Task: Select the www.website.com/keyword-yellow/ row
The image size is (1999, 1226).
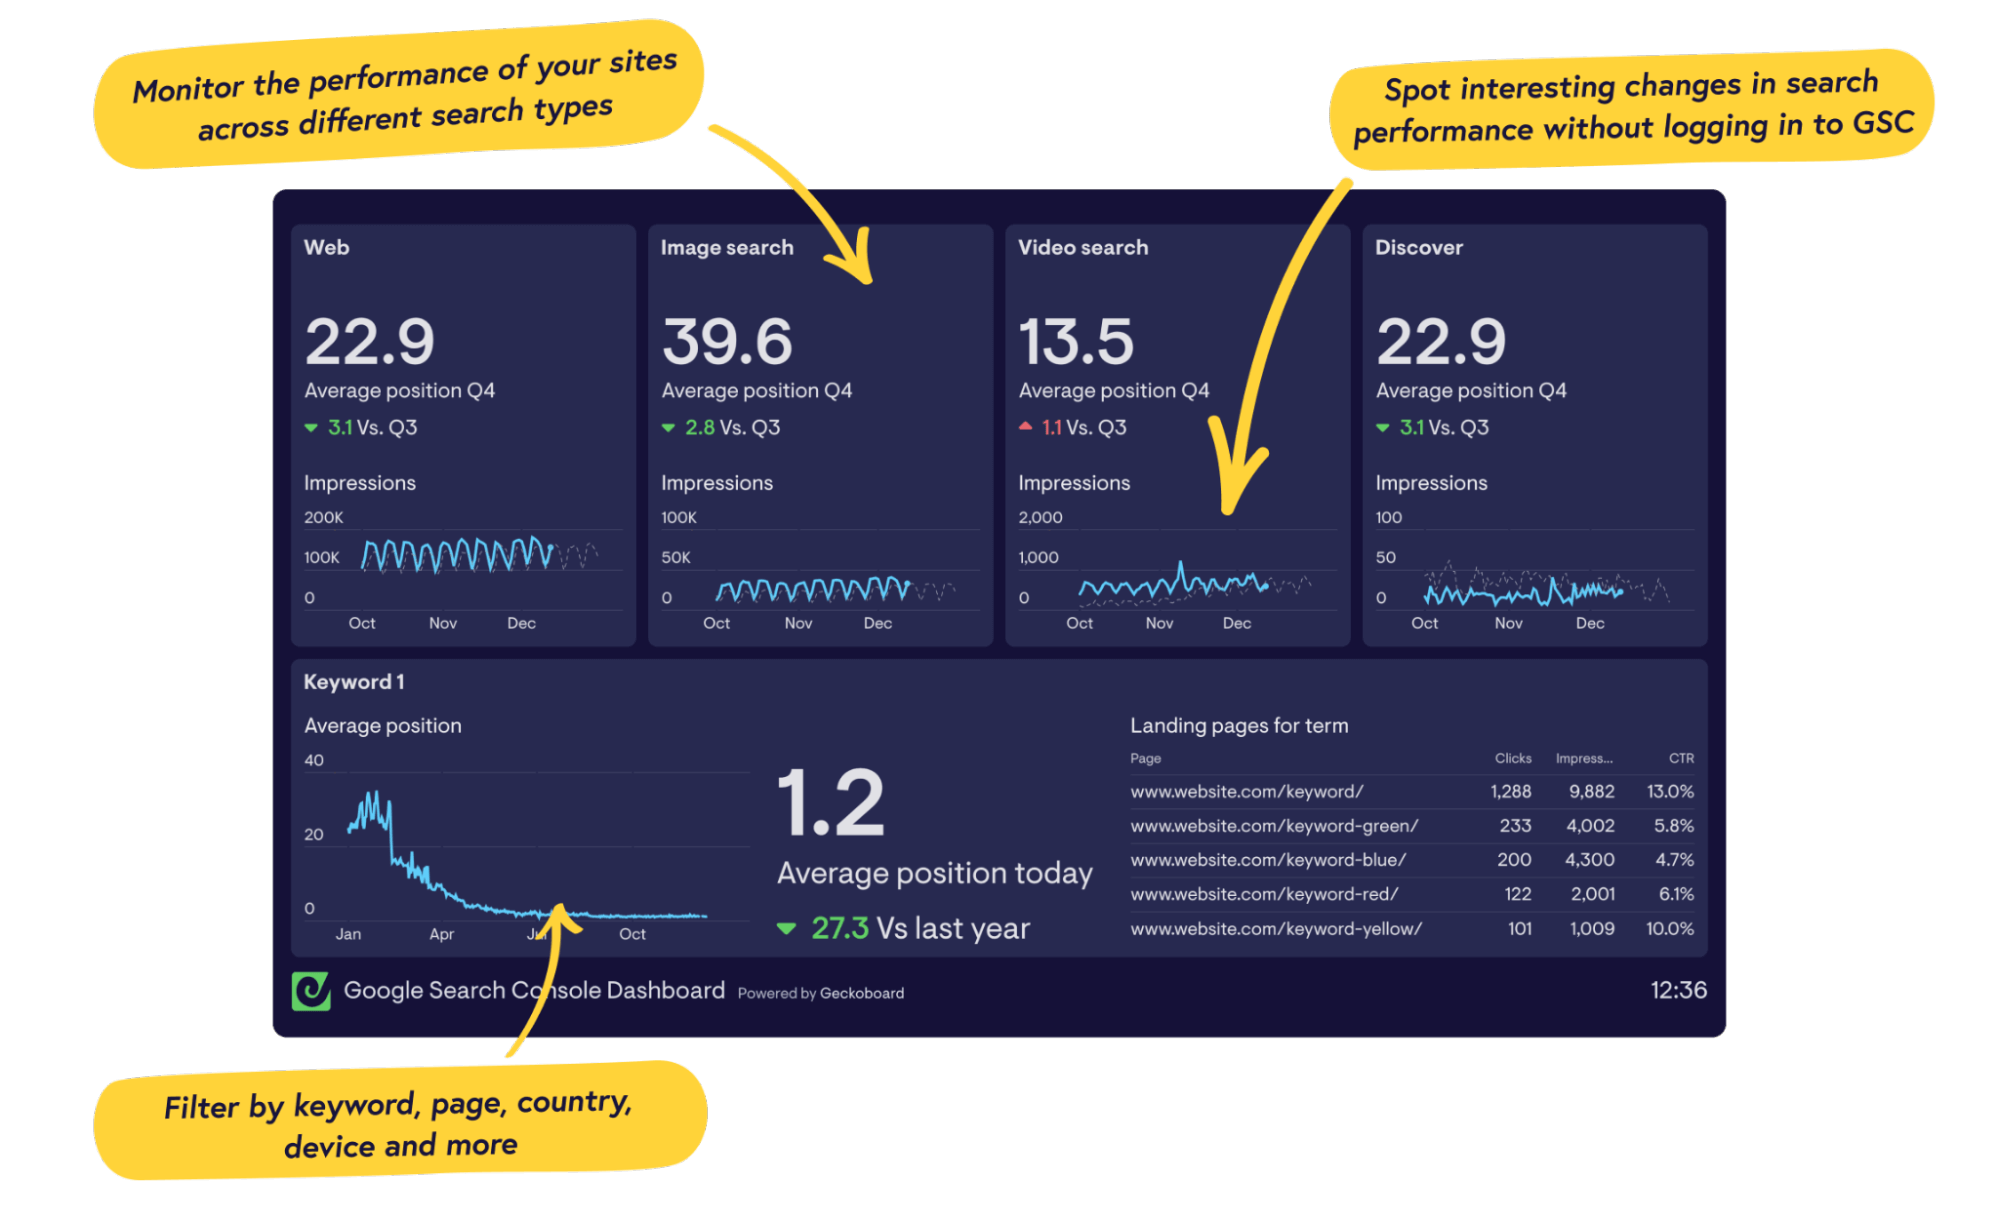Action: coord(1276,929)
